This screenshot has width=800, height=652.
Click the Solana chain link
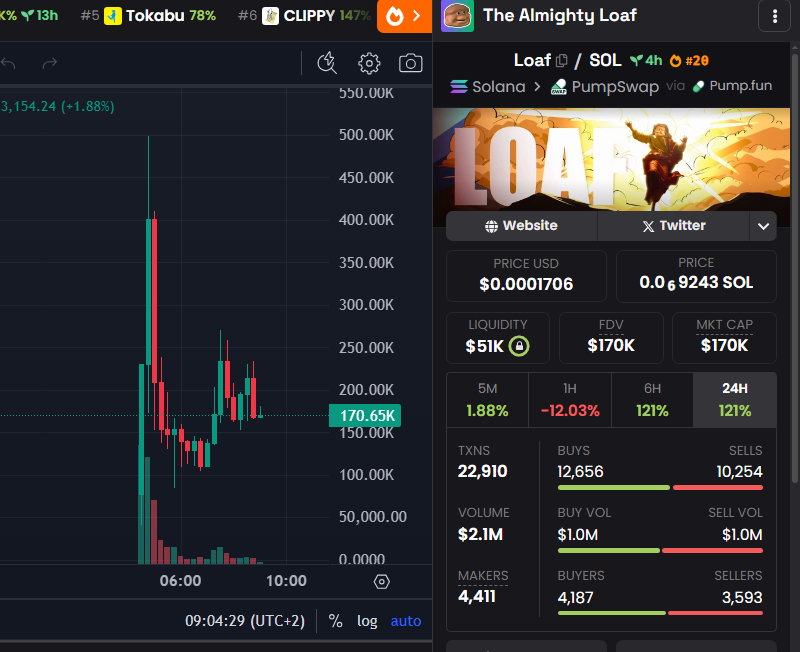point(488,86)
